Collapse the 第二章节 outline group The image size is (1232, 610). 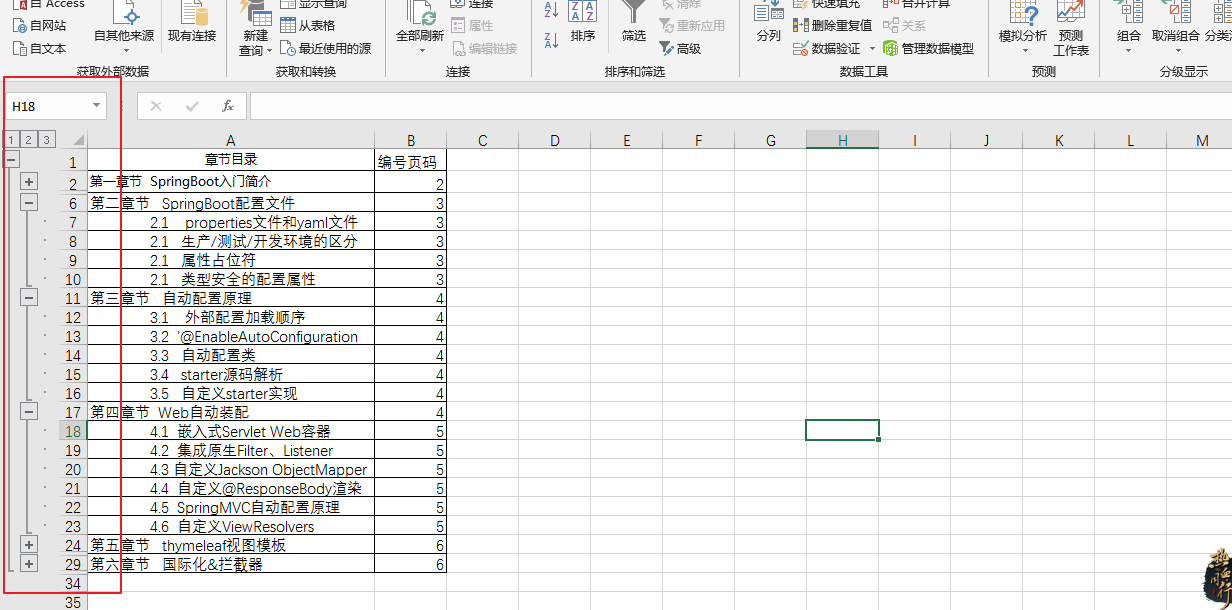pyautogui.click(x=29, y=203)
